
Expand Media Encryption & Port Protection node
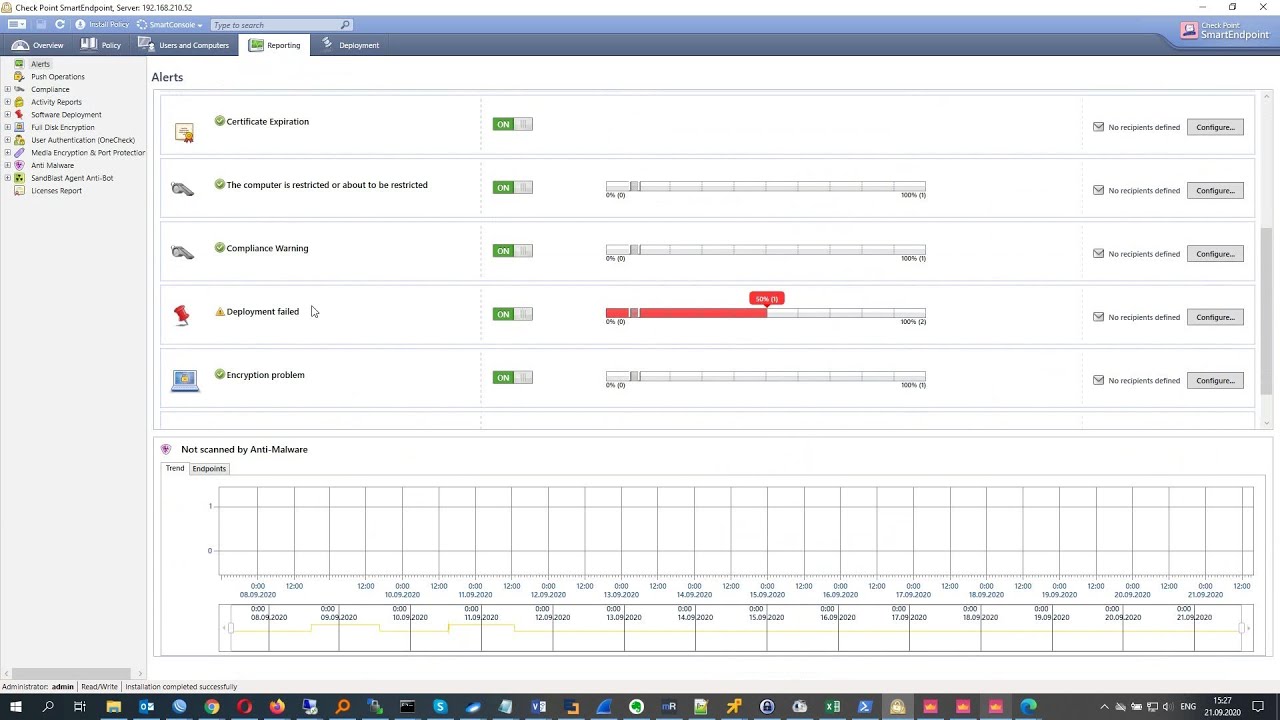[x=7, y=153]
